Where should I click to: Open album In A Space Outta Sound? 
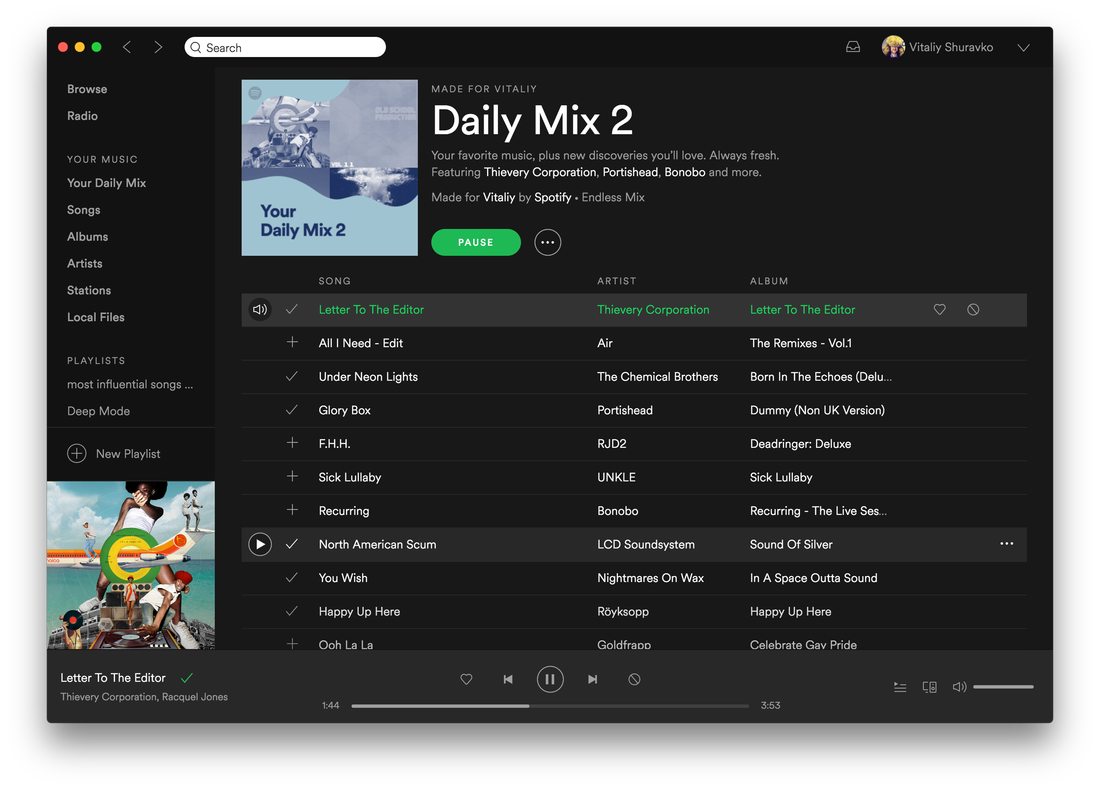tap(814, 578)
